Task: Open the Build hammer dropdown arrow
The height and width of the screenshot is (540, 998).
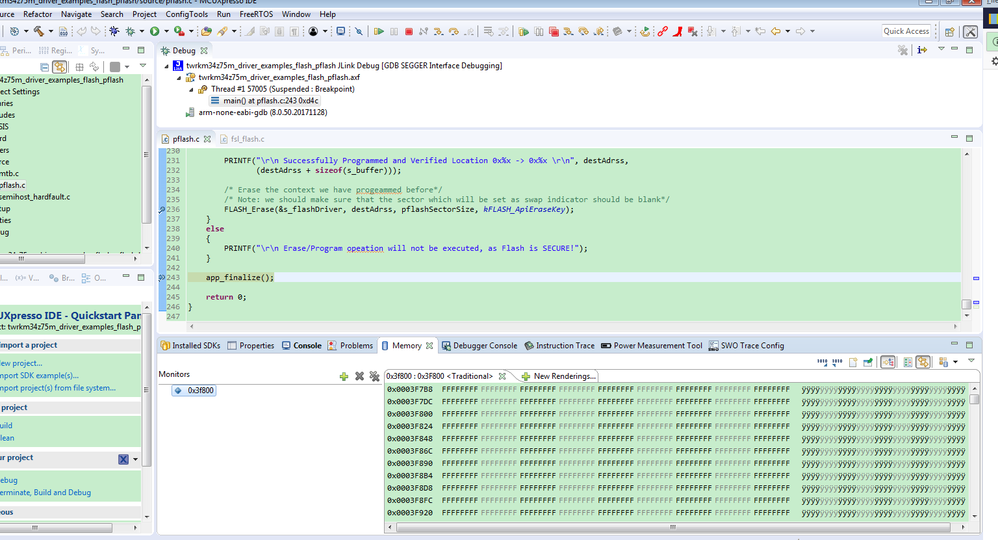Action: point(51,31)
